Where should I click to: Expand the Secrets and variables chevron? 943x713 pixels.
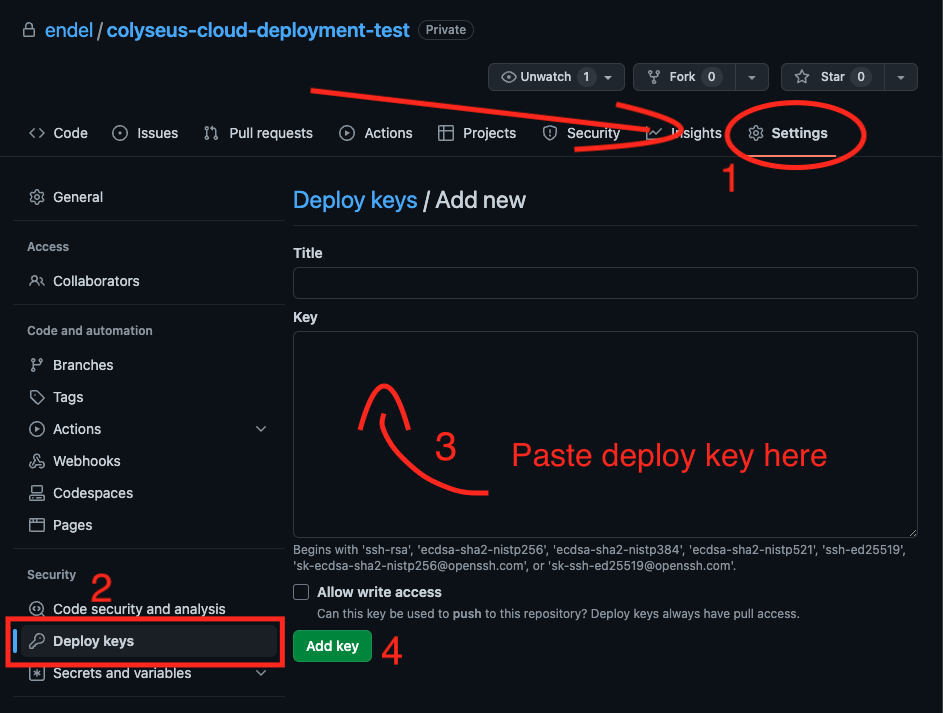point(261,673)
